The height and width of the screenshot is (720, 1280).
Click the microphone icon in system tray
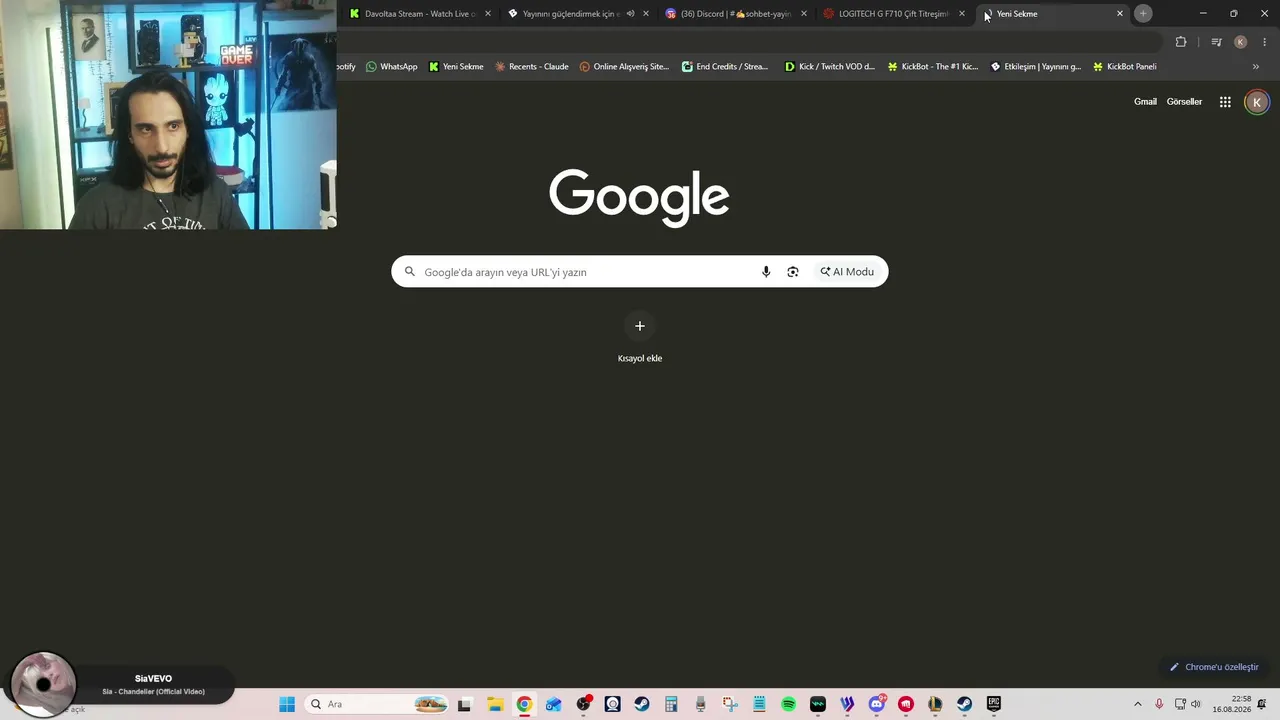click(x=1159, y=704)
